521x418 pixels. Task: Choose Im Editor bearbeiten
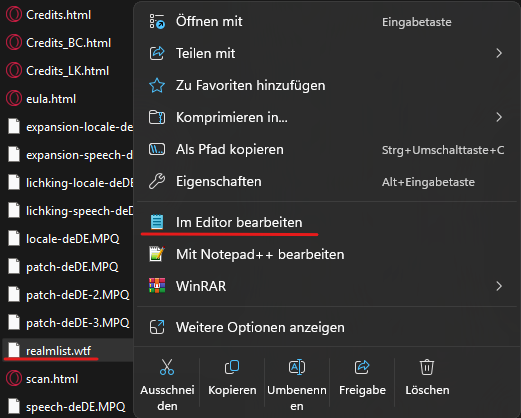point(327,222)
